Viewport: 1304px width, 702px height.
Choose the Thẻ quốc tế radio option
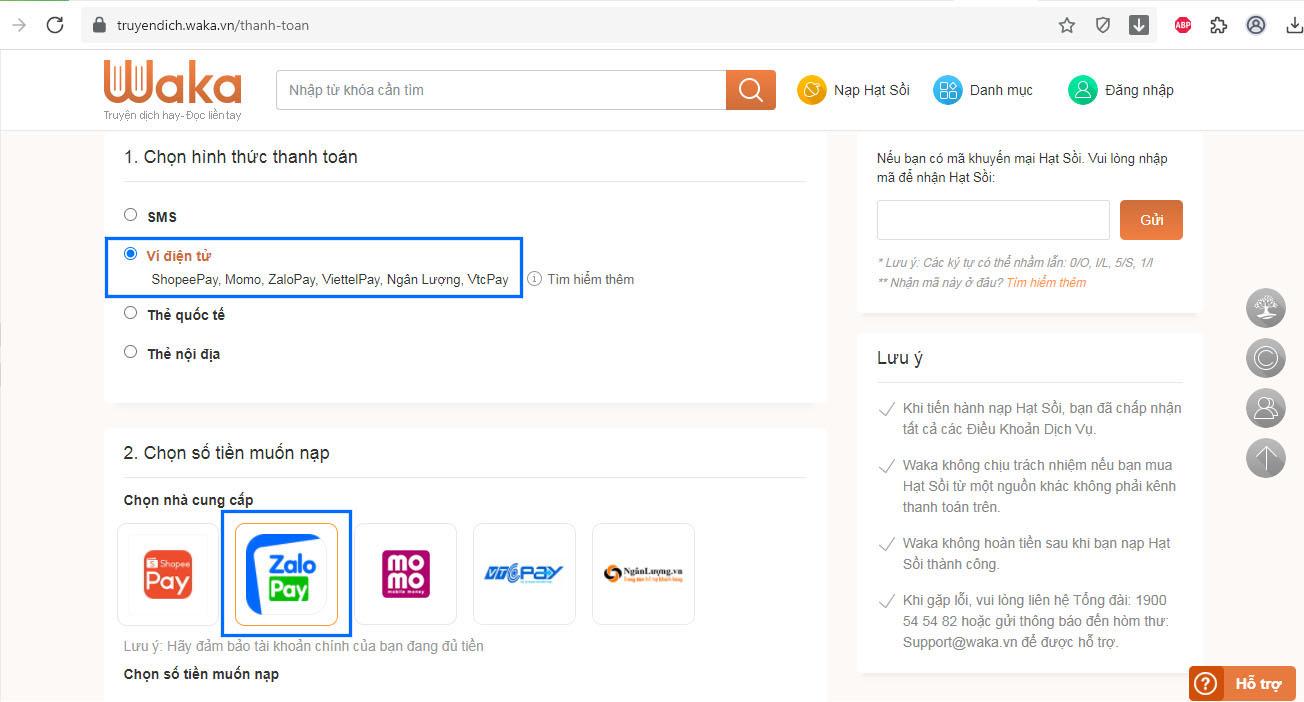[130, 313]
